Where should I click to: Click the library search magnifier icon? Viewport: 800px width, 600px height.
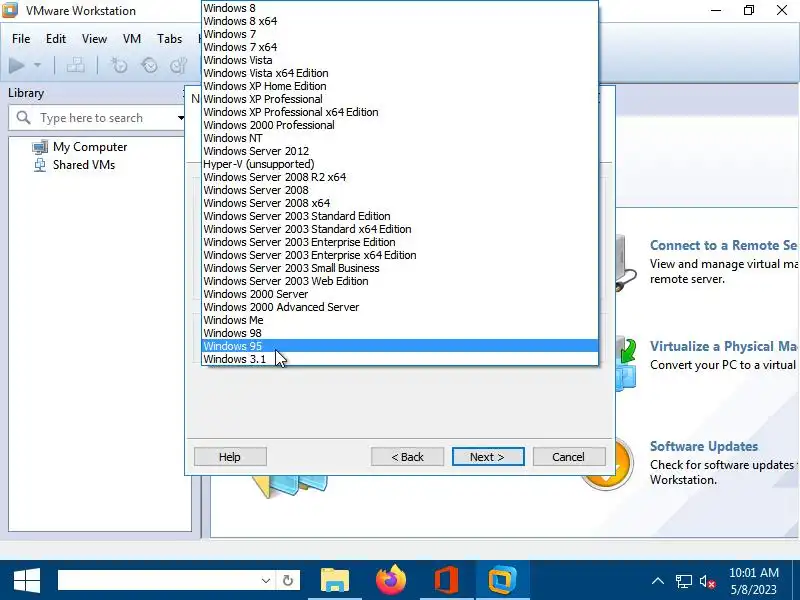pyautogui.click(x=23, y=118)
